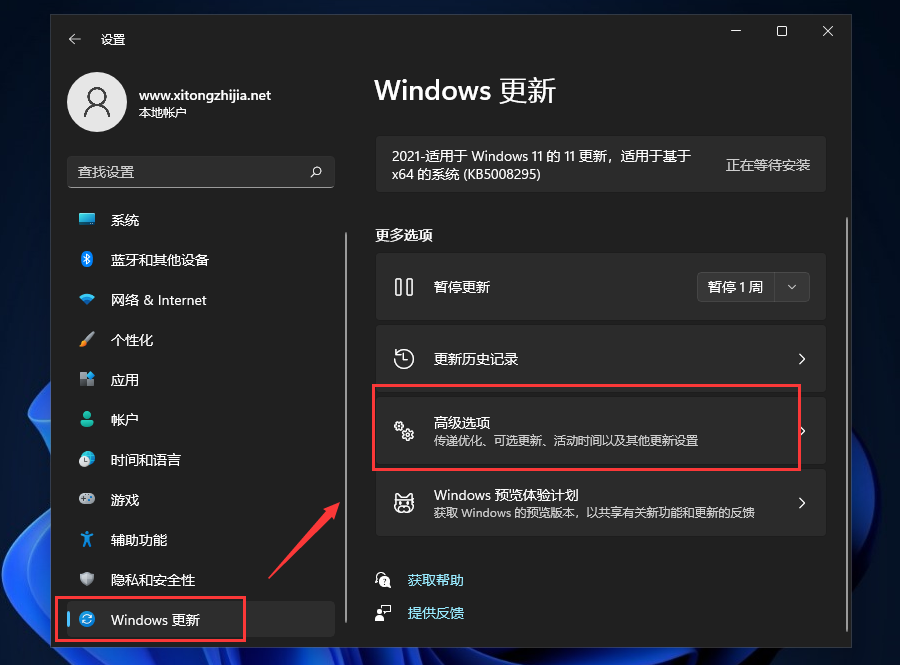Click 提供反馈 to send feedback
This screenshot has width=900, height=665.
[x=435, y=612]
